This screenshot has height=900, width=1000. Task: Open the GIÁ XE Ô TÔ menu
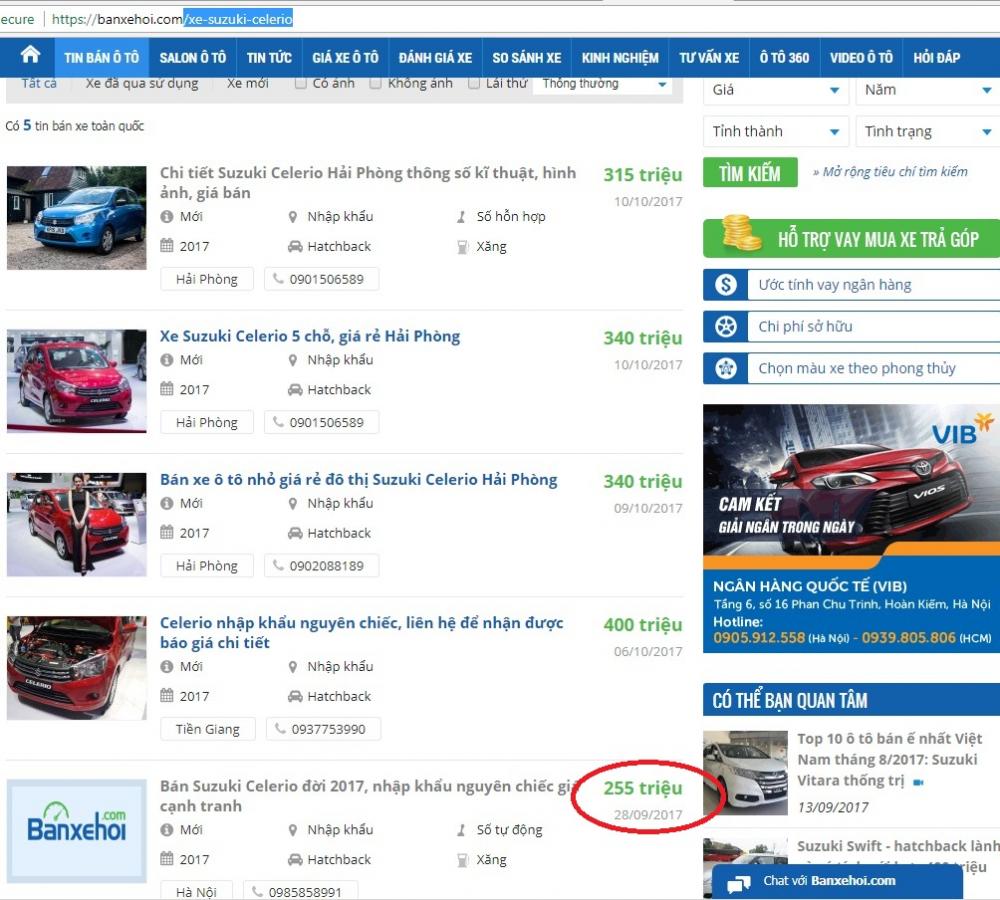pyautogui.click(x=345, y=57)
